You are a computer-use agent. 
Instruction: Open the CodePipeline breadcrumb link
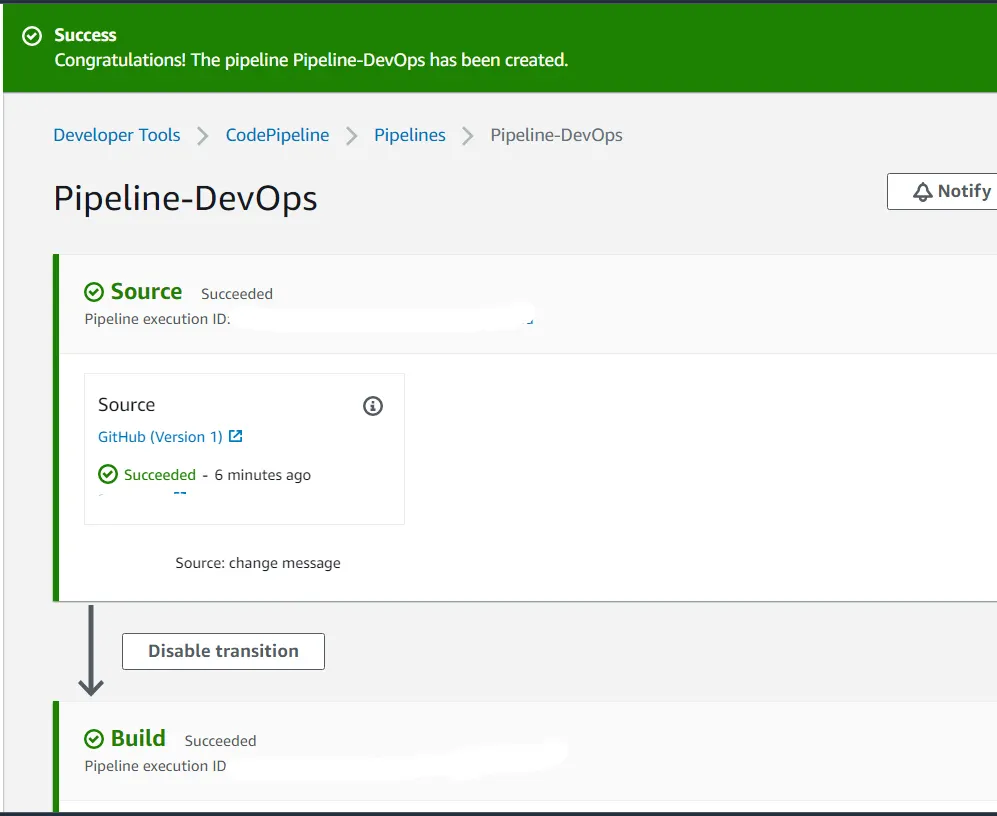click(x=277, y=135)
